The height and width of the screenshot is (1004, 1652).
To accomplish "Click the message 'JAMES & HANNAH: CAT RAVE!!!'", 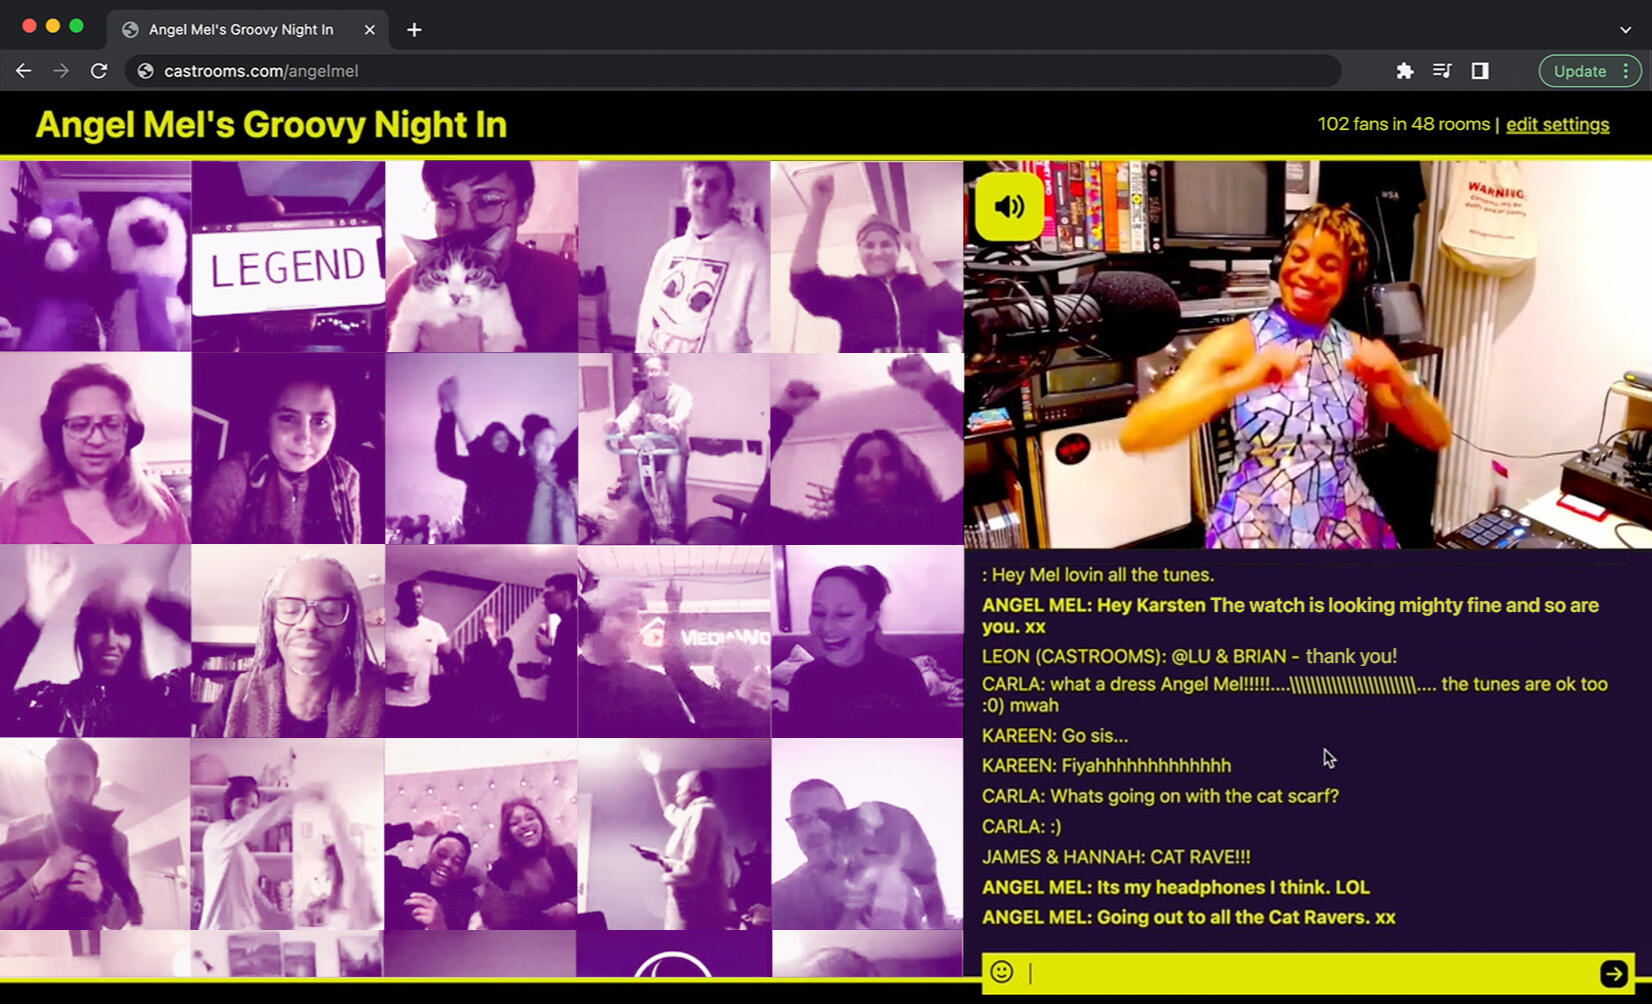I will 1116,857.
